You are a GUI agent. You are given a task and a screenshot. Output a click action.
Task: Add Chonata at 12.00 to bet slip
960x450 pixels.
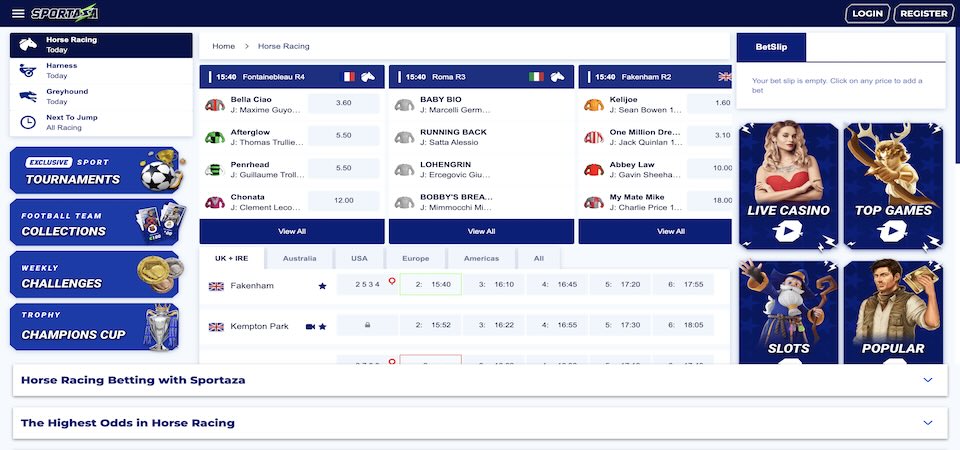(x=343, y=200)
